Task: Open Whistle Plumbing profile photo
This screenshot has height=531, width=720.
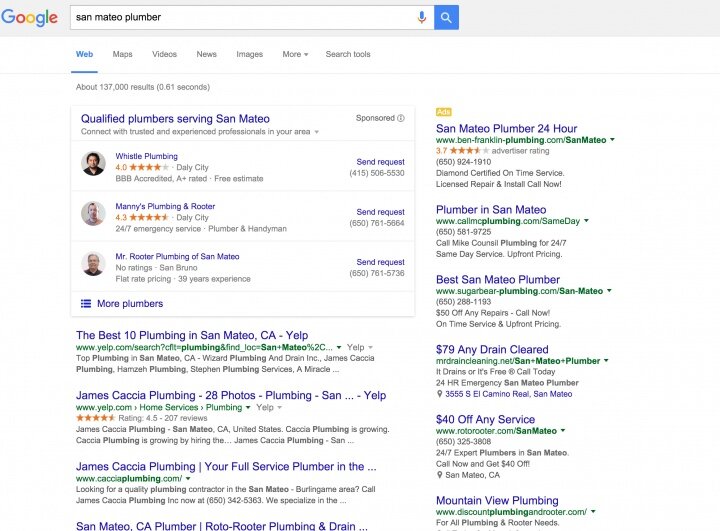Action: 93,164
